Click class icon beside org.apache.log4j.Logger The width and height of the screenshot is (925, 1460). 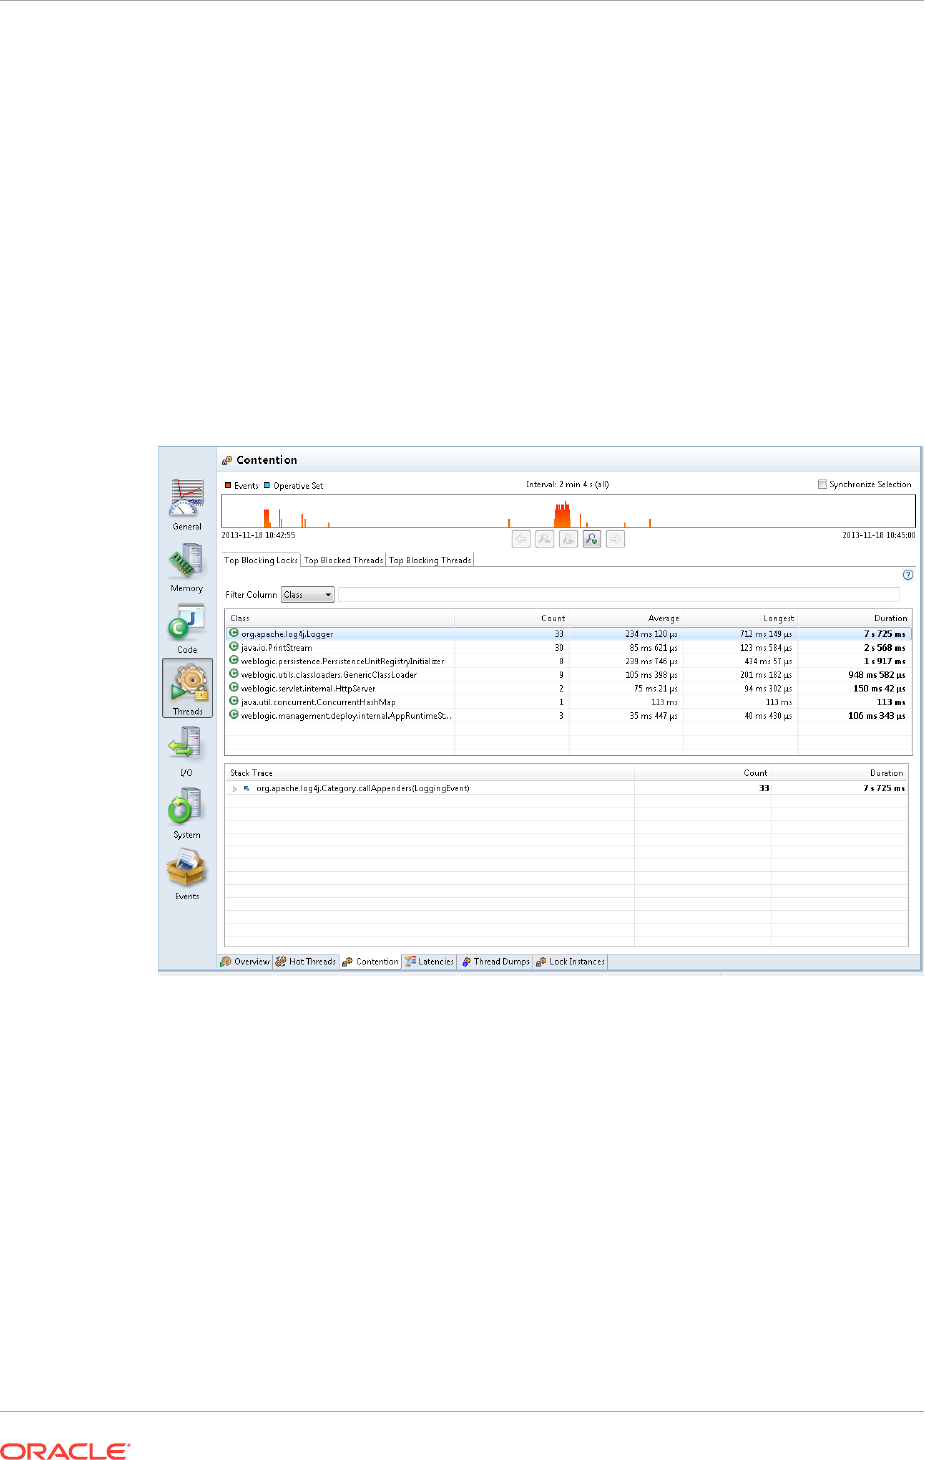coord(234,633)
